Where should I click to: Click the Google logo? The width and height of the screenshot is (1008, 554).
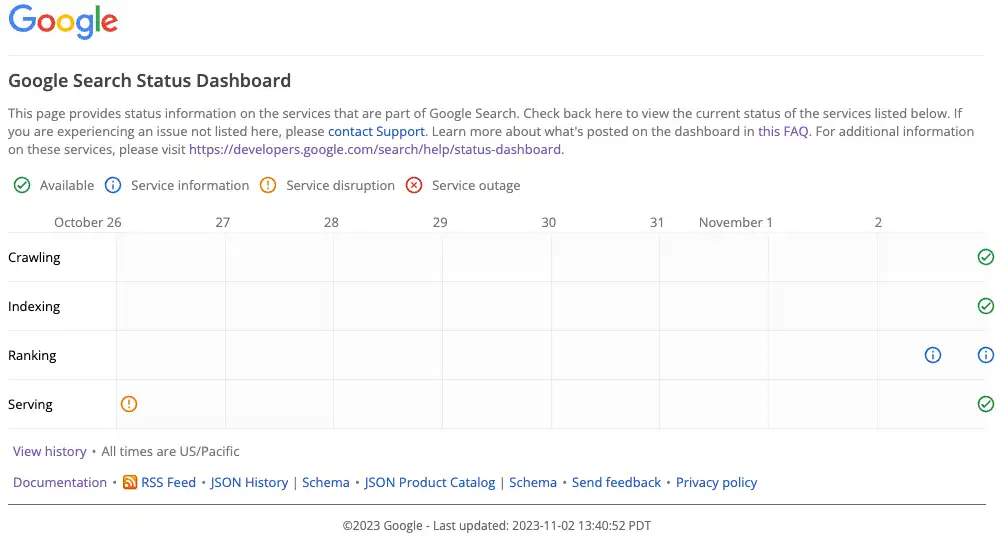[x=63, y=21]
